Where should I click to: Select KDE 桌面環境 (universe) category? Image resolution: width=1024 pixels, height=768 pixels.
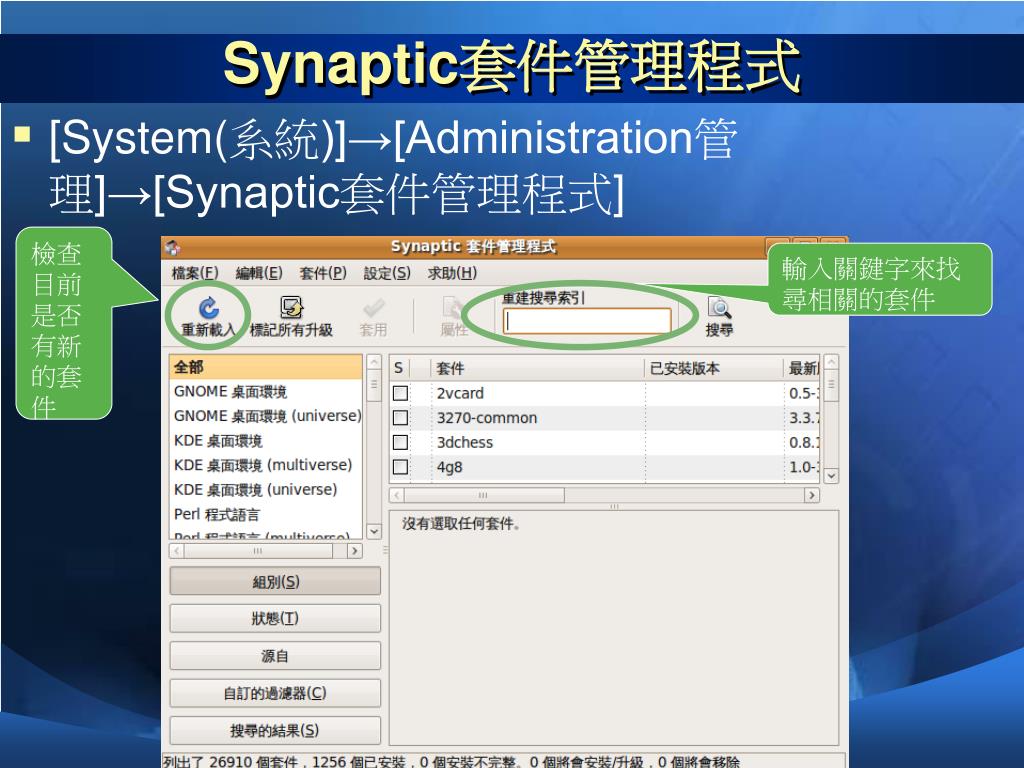(266, 490)
